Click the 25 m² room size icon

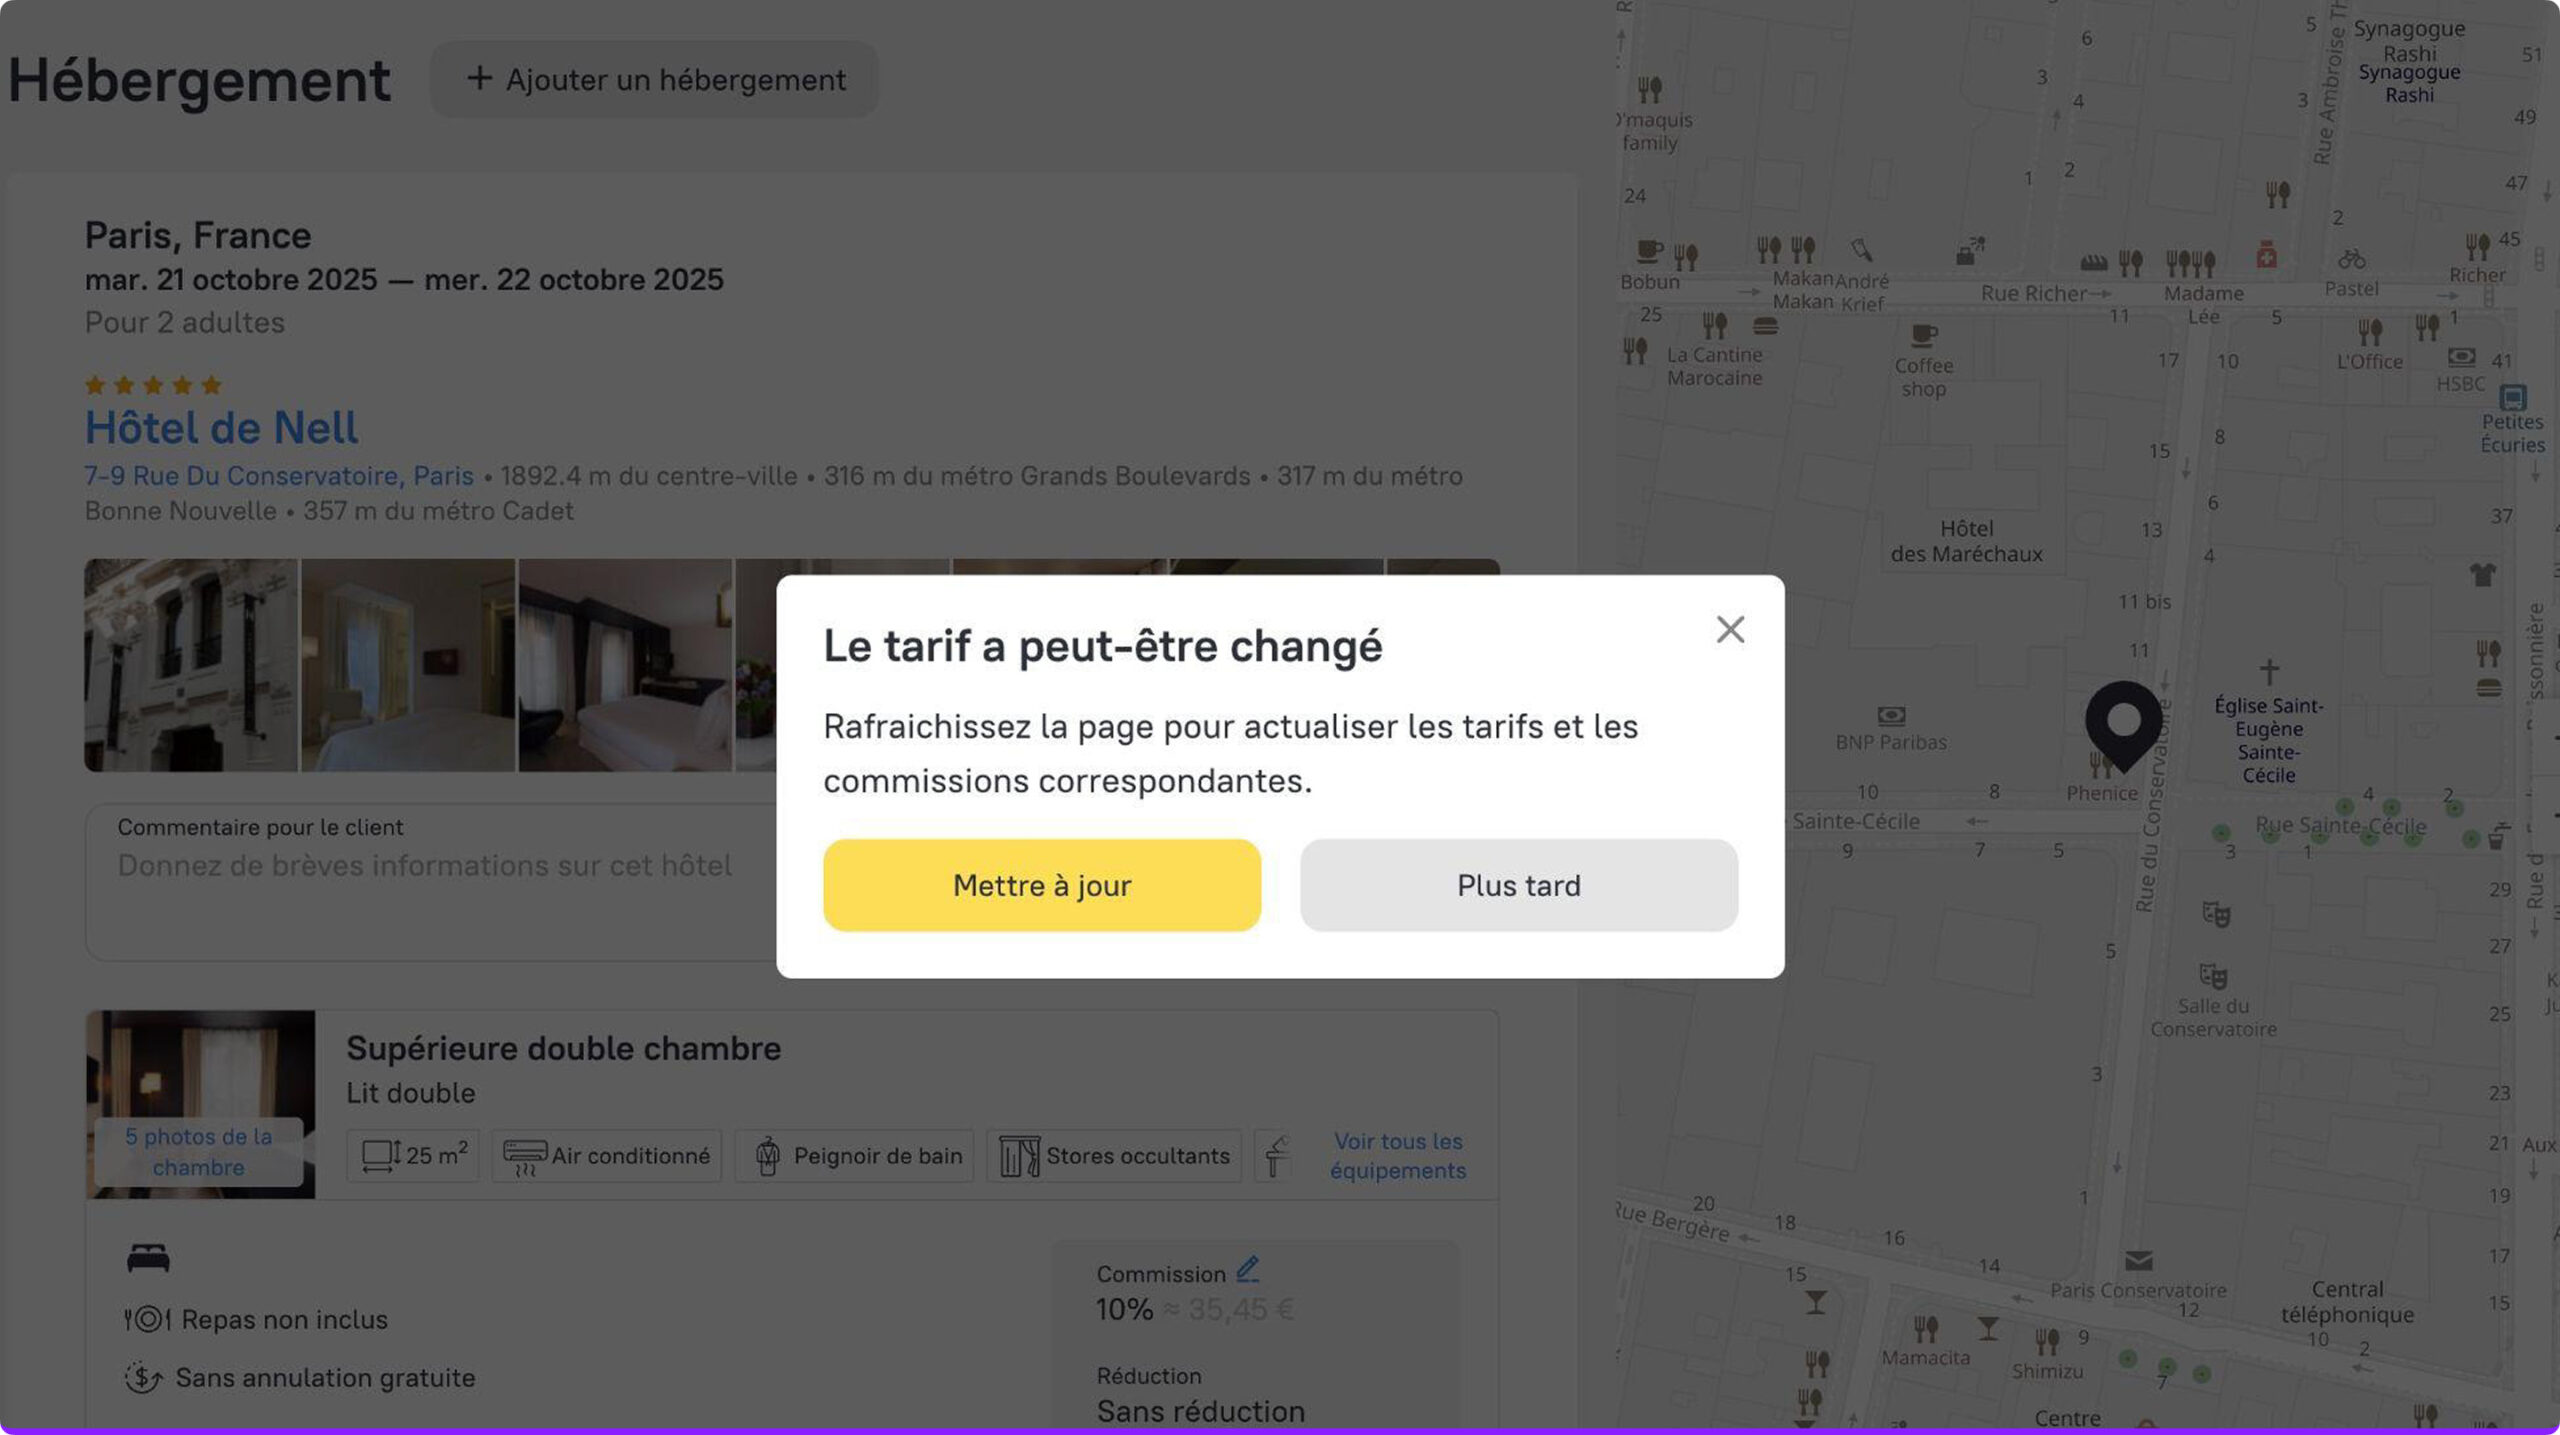[380, 1157]
